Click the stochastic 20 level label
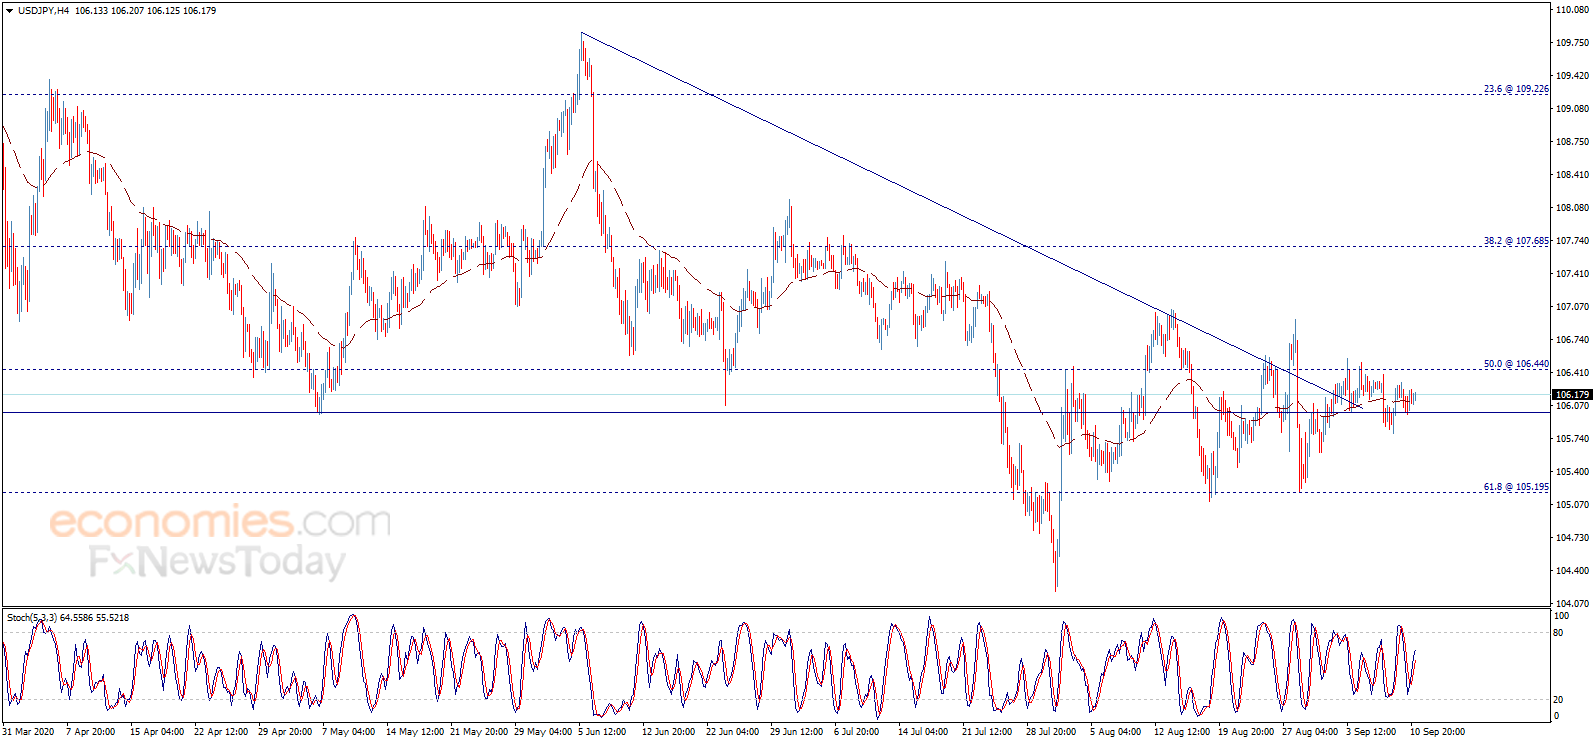The width and height of the screenshot is (1596, 743). click(1559, 700)
